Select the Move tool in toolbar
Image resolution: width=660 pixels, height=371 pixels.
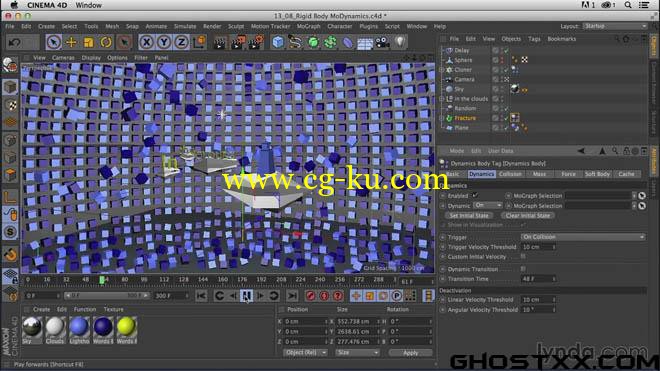(x=71, y=42)
